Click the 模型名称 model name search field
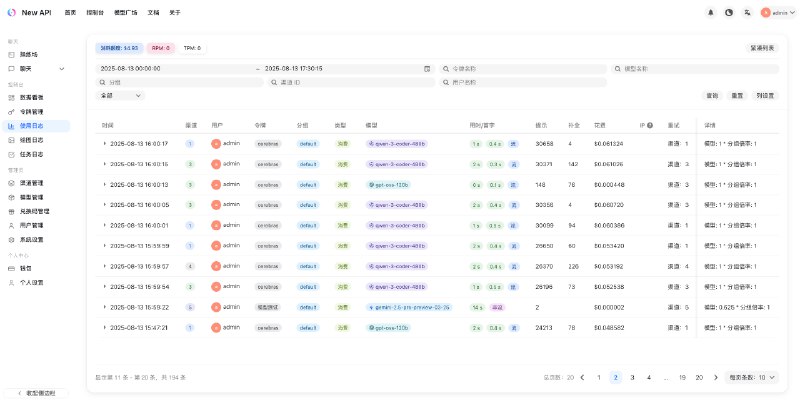 pos(695,69)
